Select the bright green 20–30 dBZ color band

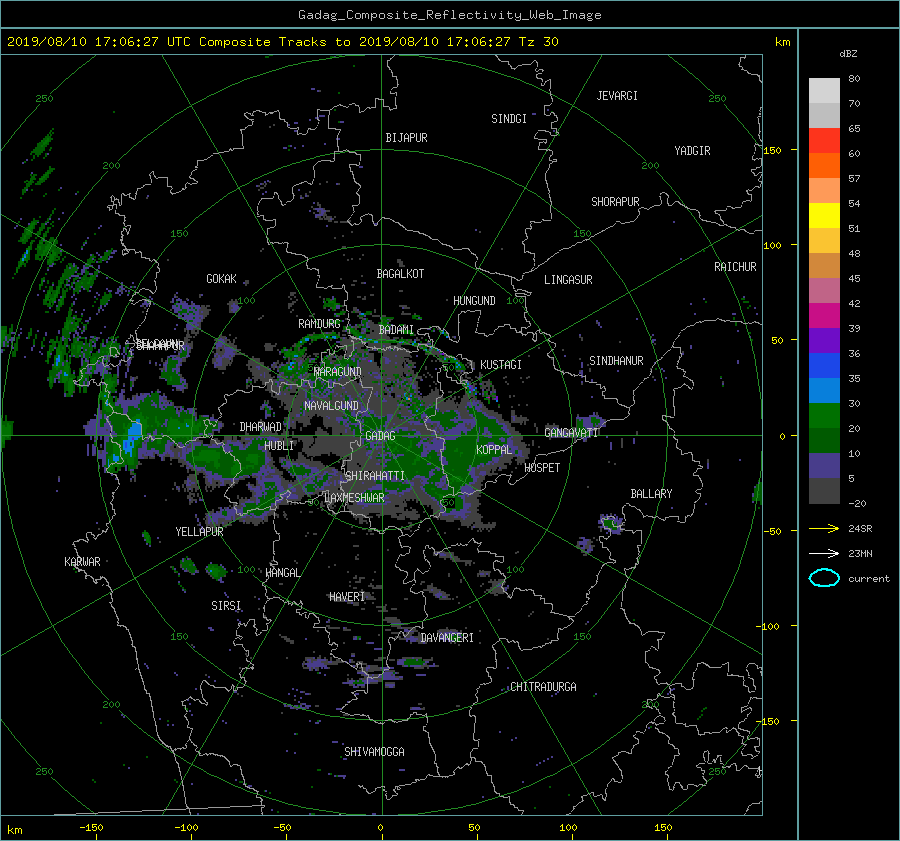click(x=824, y=416)
